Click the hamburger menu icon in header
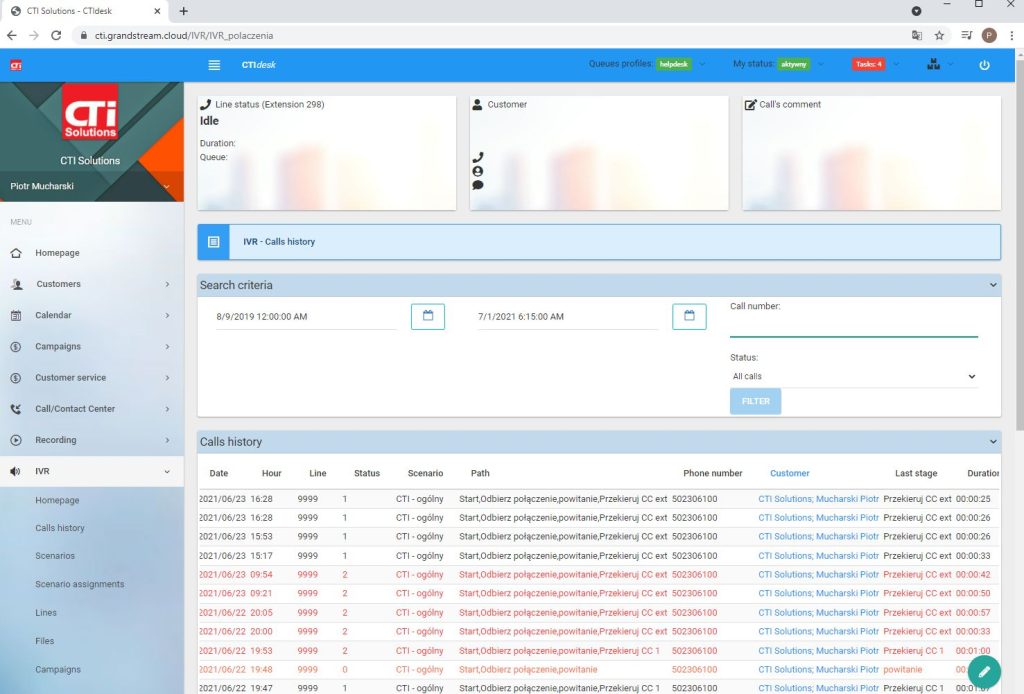This screenshot has width=1024, height=694. (214, 65)
